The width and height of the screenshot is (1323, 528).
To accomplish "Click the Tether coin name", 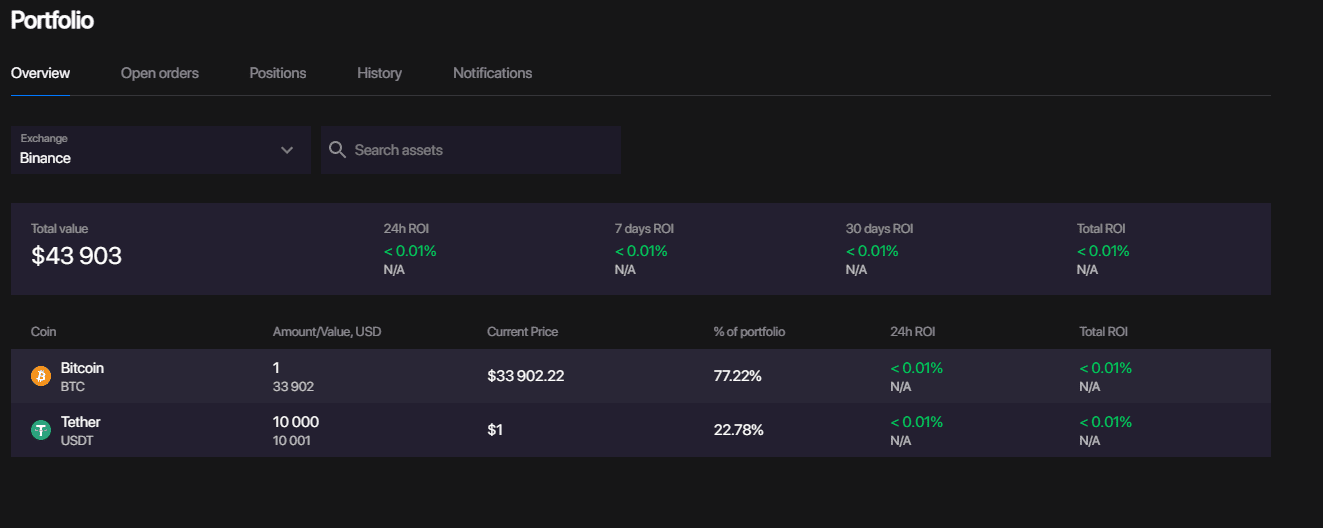I will click(x=81, y=422).
